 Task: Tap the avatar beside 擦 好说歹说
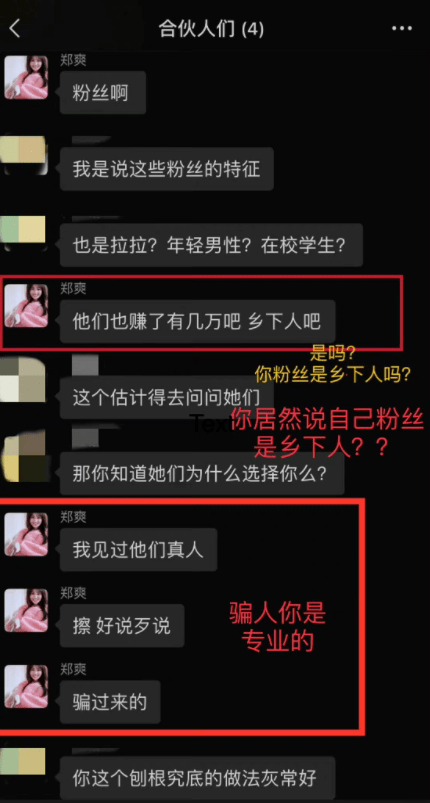tap(26, 610)
